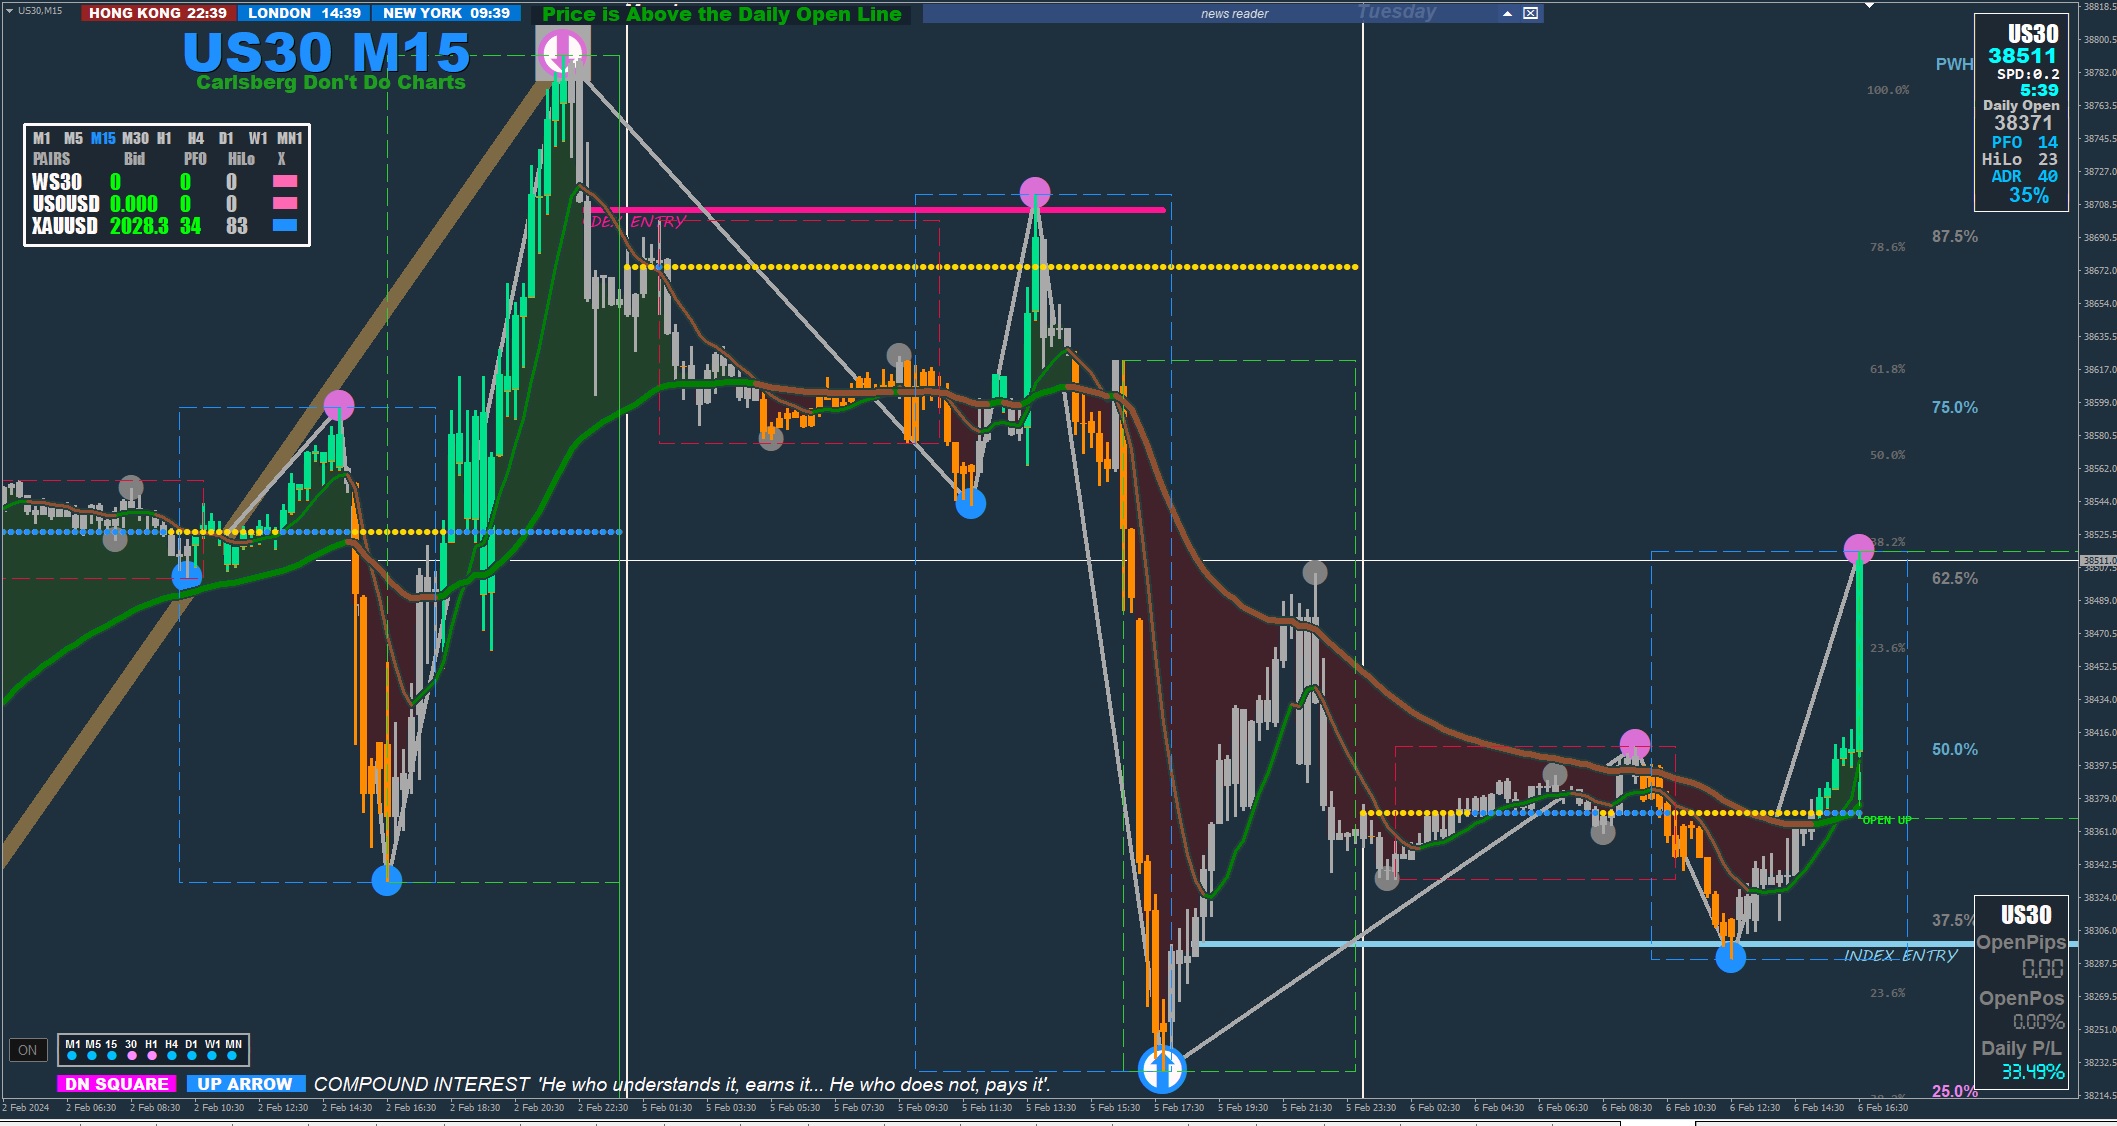Image resolution: width=2117 pixels, height=1126 pixels.
Task: Toggle the UP ARROW label
Action: point(245,1084)
